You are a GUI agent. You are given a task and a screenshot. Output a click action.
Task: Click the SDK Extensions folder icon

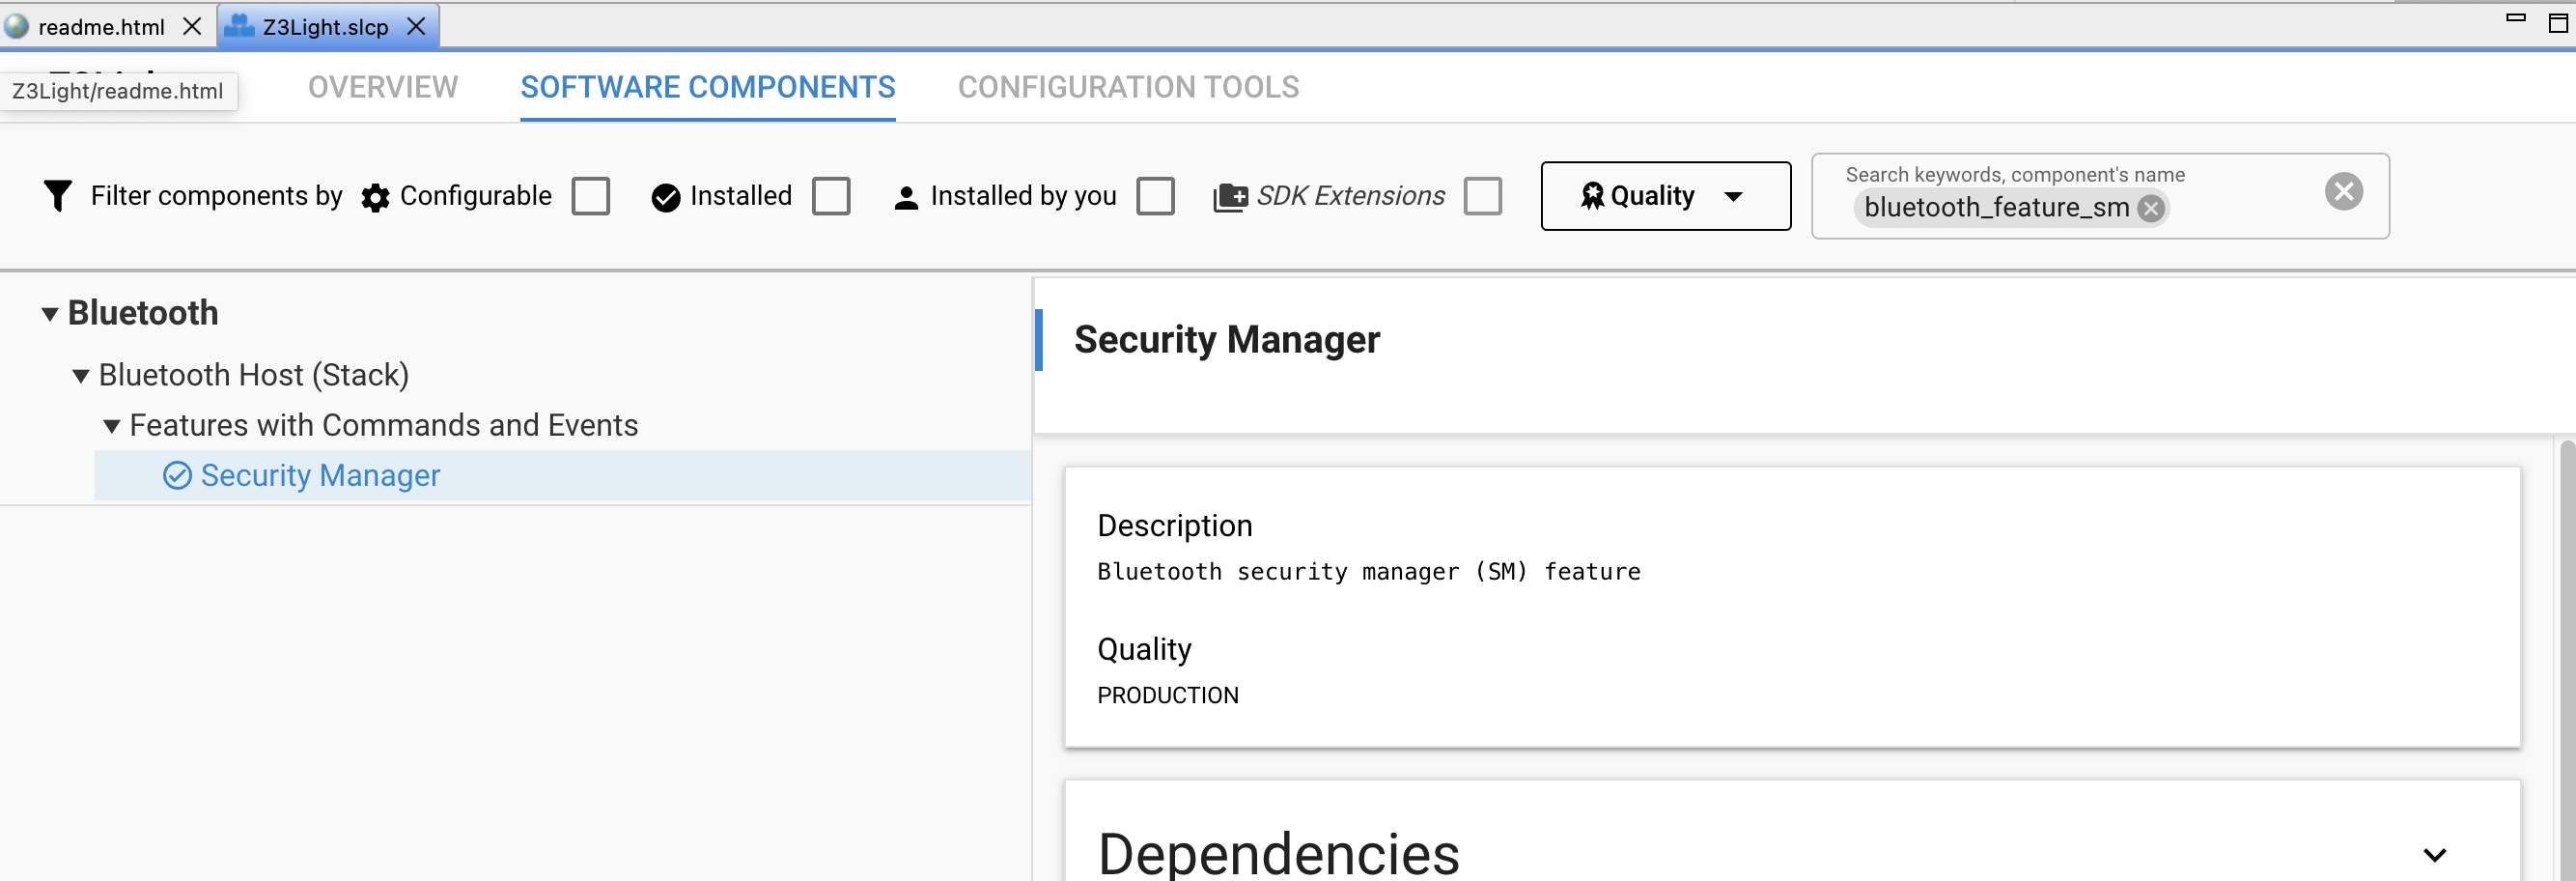1230,197
